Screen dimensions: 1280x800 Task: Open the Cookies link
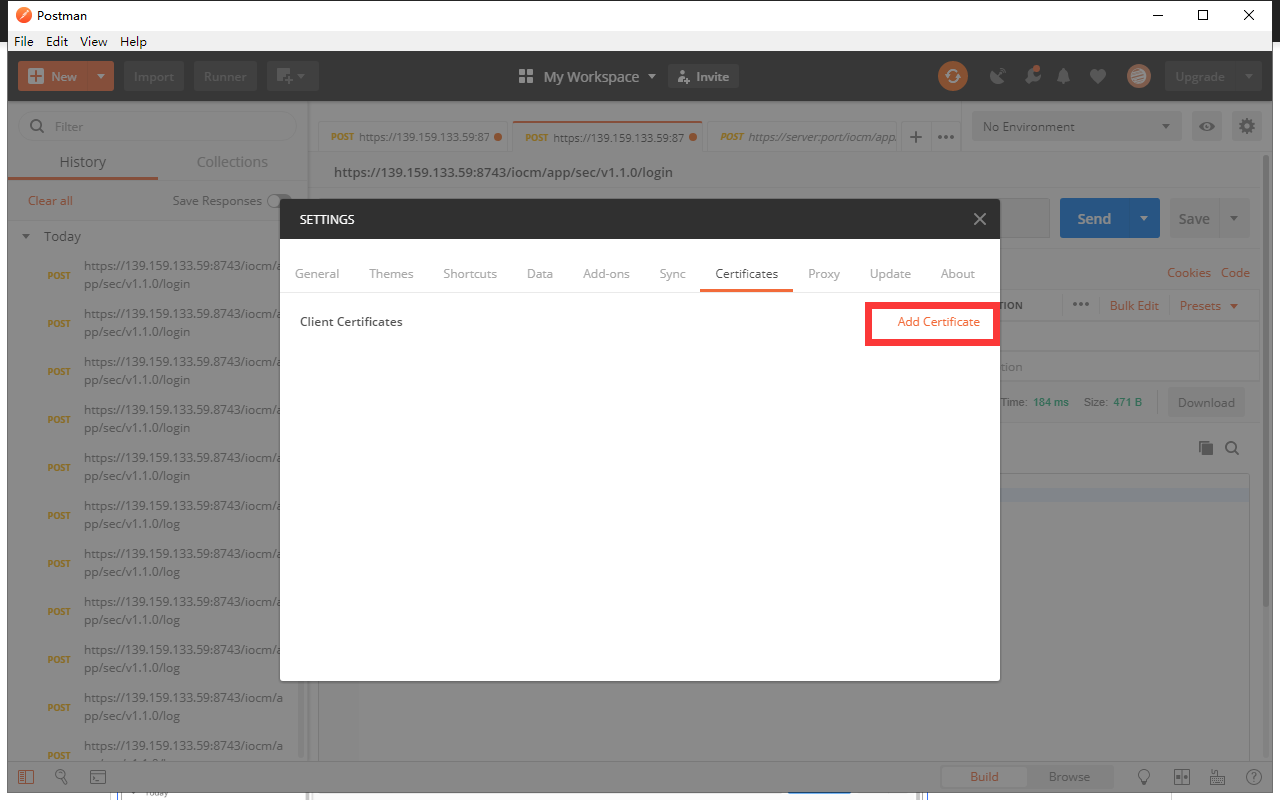click(1189, 272)
